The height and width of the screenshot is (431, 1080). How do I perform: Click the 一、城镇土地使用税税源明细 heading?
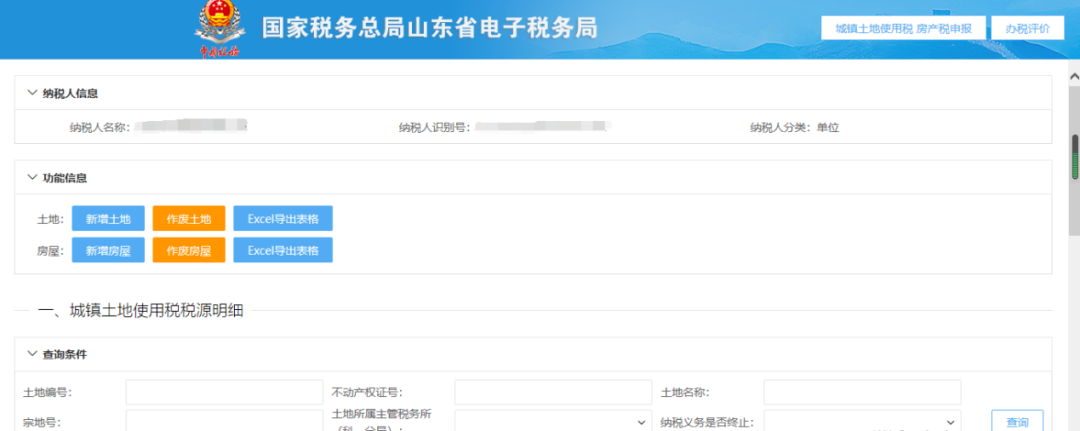(x=141, y=311)
